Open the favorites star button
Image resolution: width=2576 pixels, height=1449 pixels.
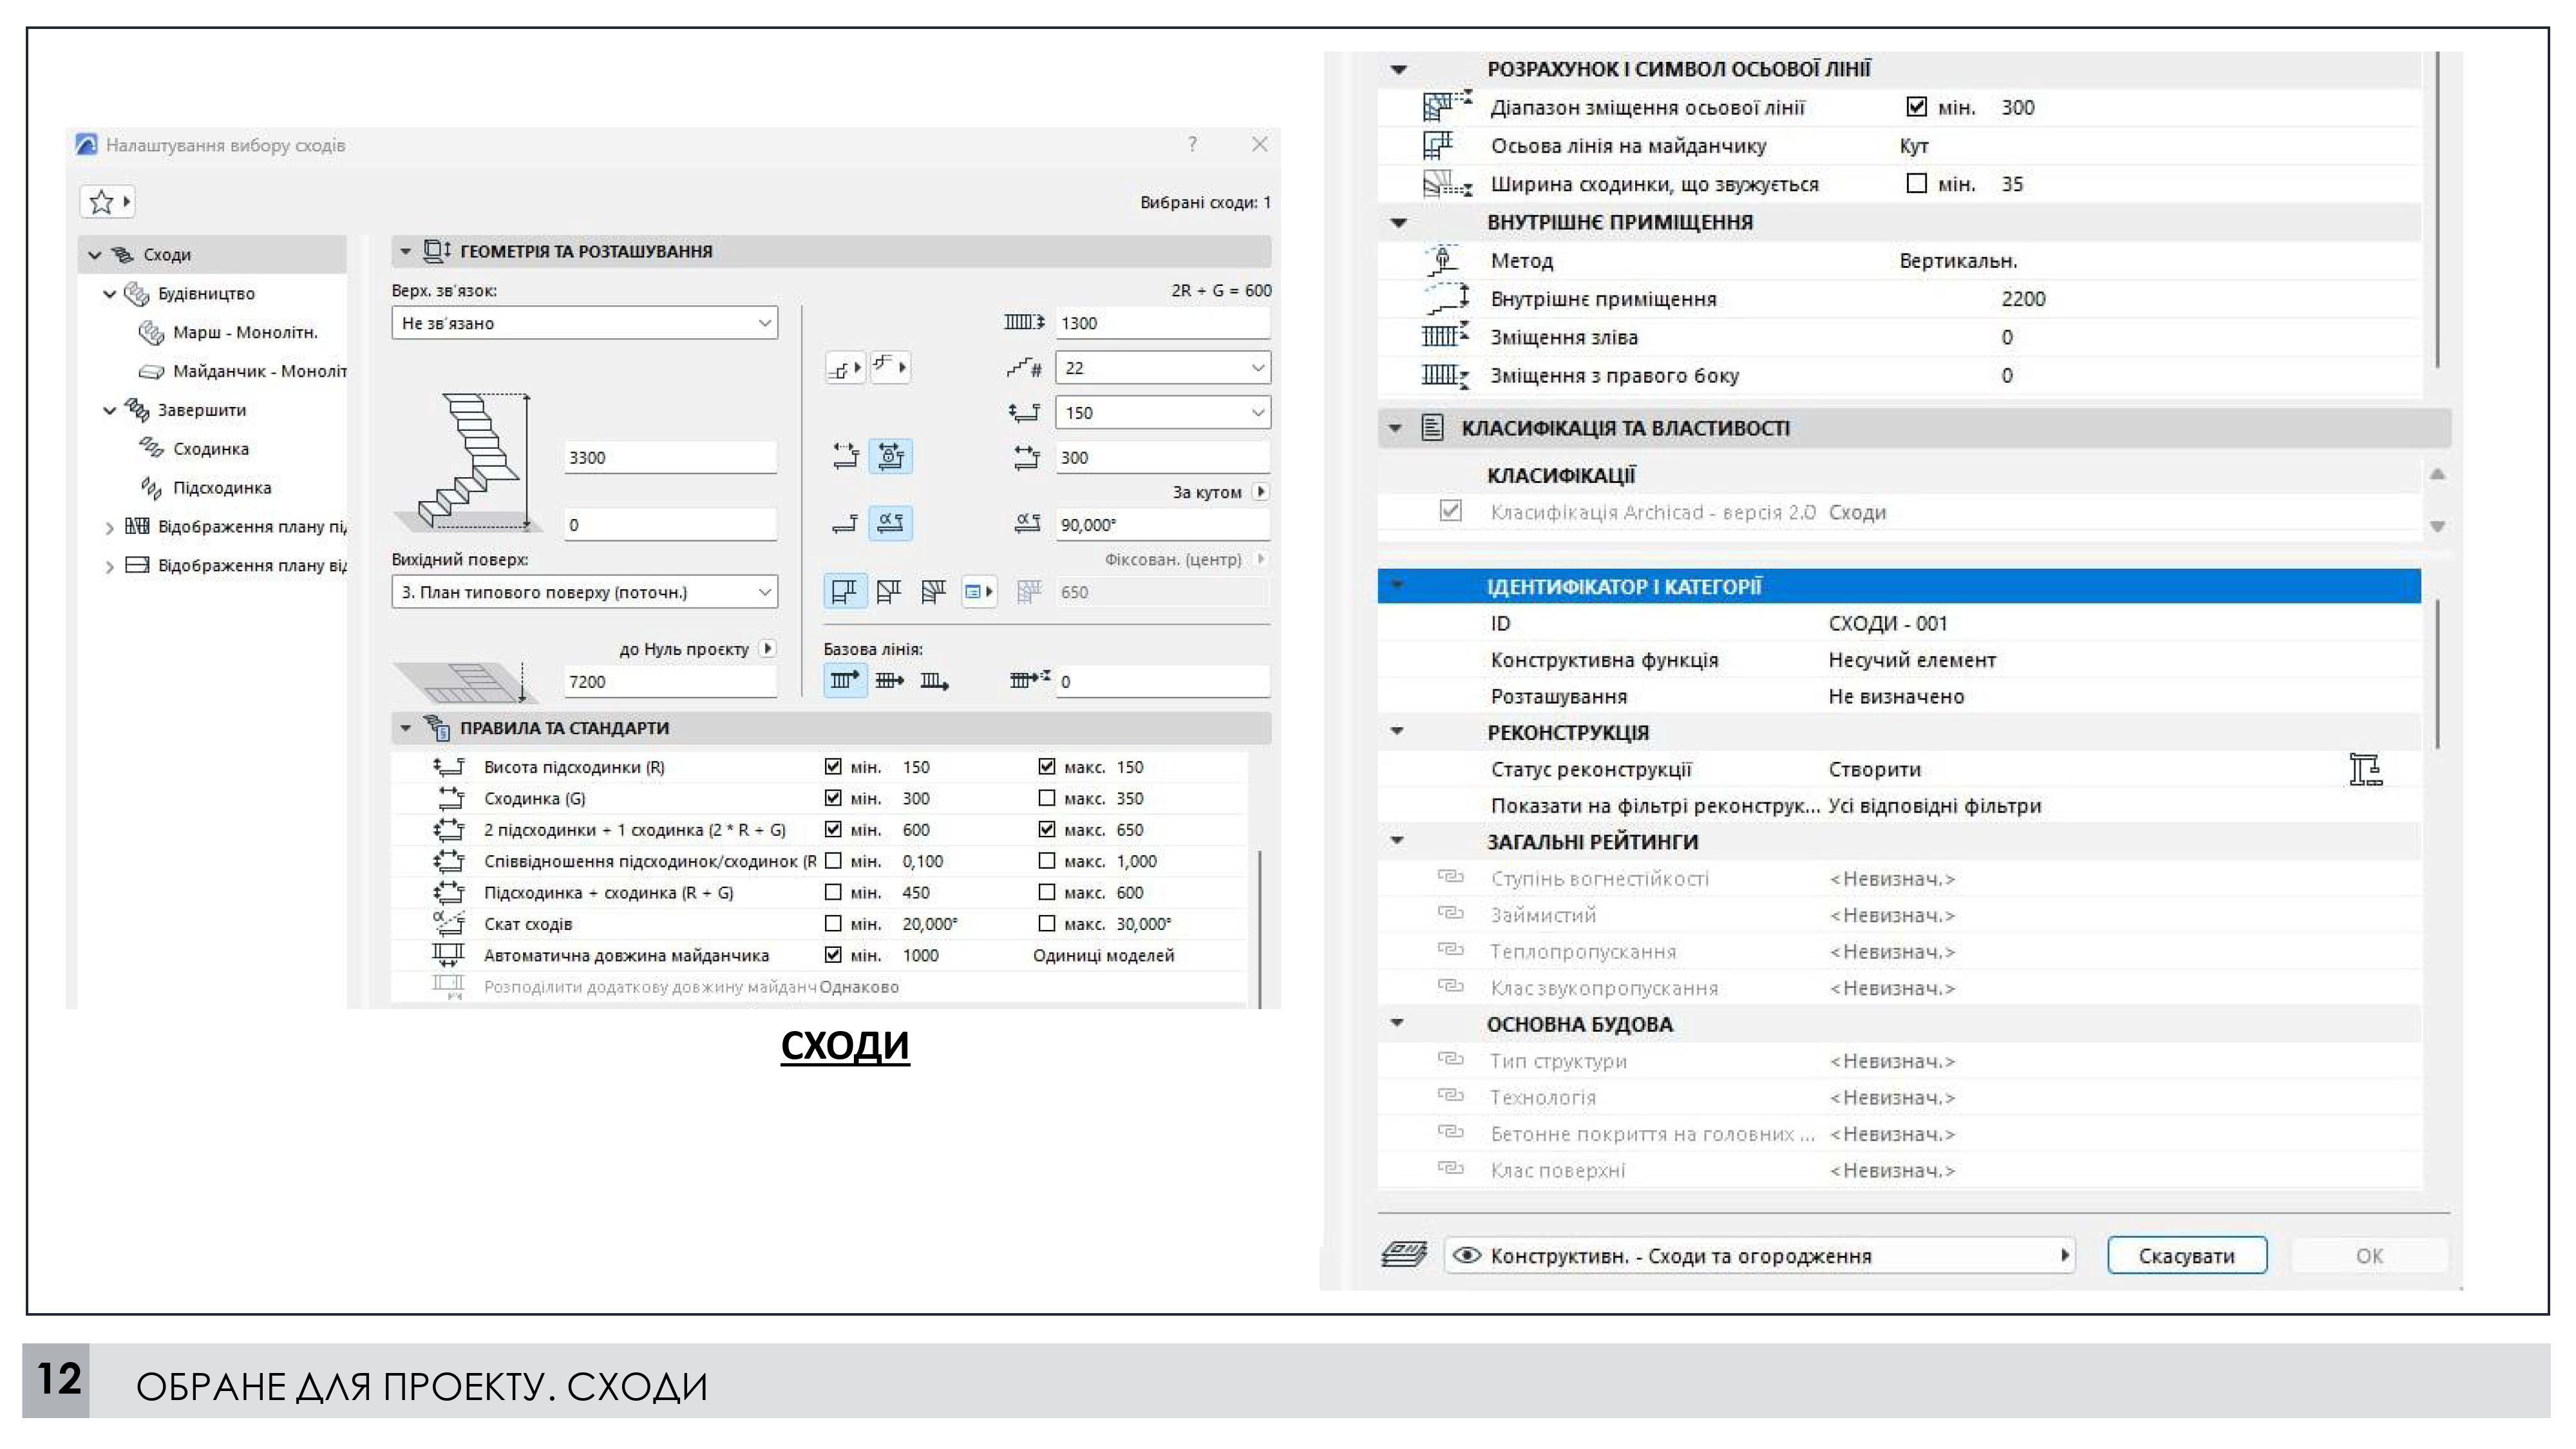[x=107, y=202]
